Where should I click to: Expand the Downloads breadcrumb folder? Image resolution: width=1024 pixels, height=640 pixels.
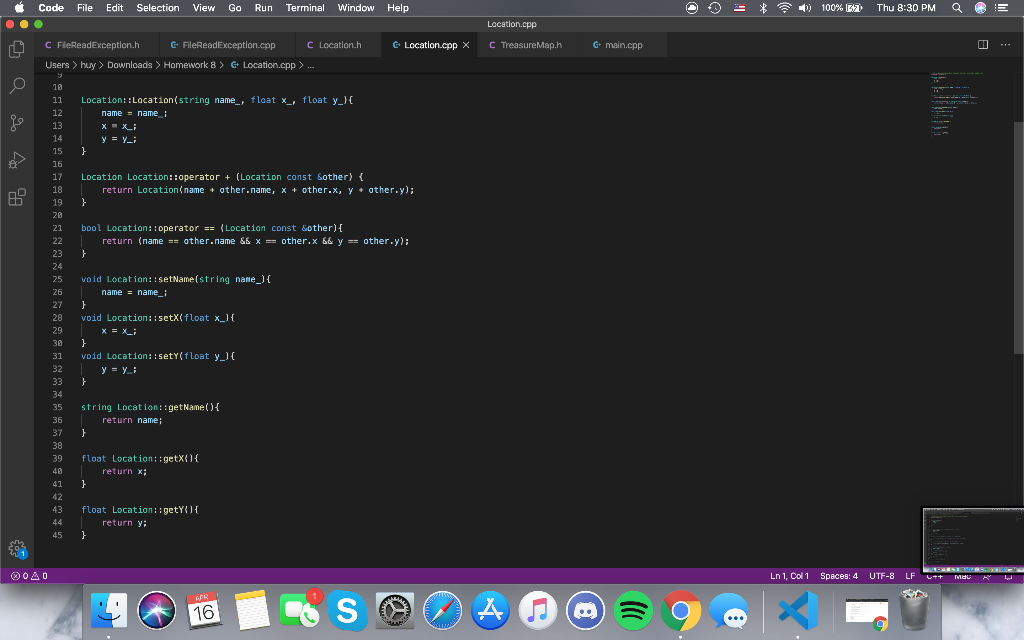click(129, 65)
